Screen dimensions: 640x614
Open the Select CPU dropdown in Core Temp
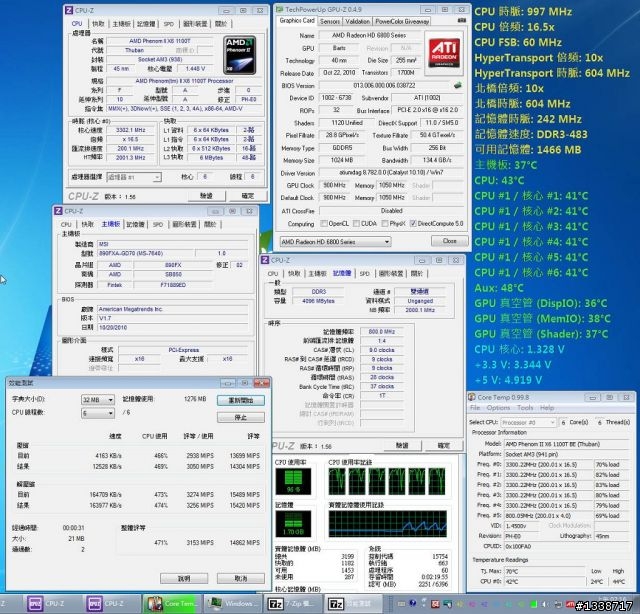coord(528,423)
